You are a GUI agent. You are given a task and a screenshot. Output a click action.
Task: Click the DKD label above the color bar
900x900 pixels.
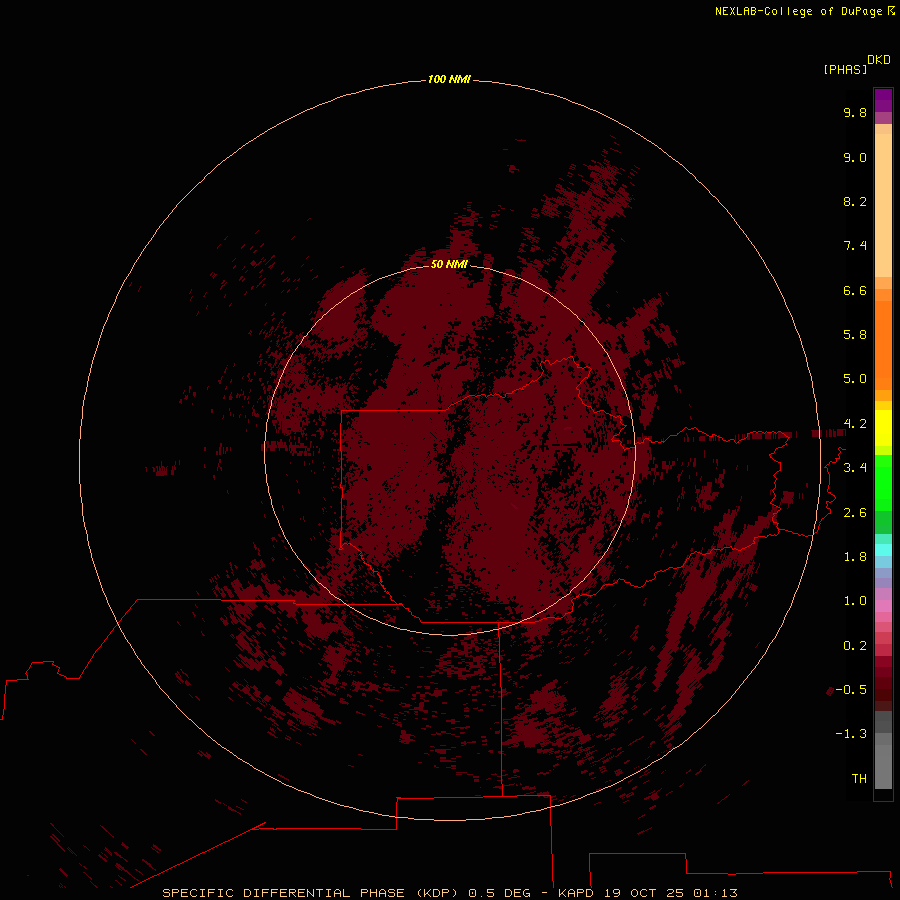click(879, 60)
